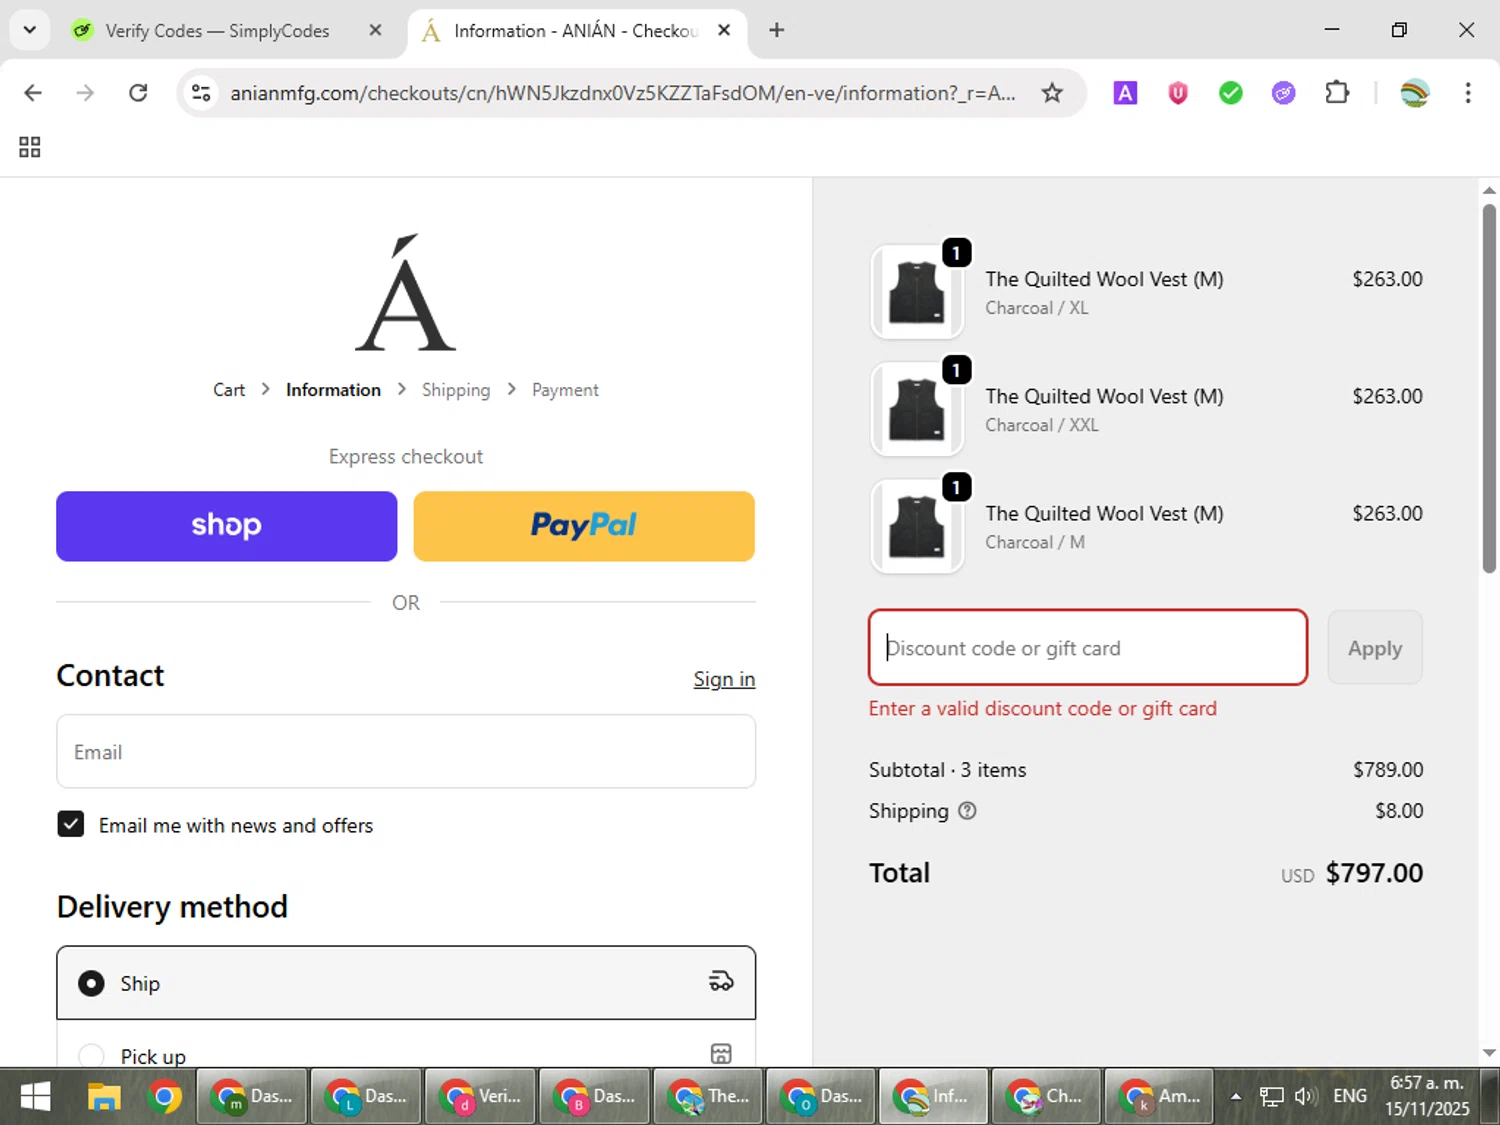Click the Information breadcrumb

pos(333,390)
